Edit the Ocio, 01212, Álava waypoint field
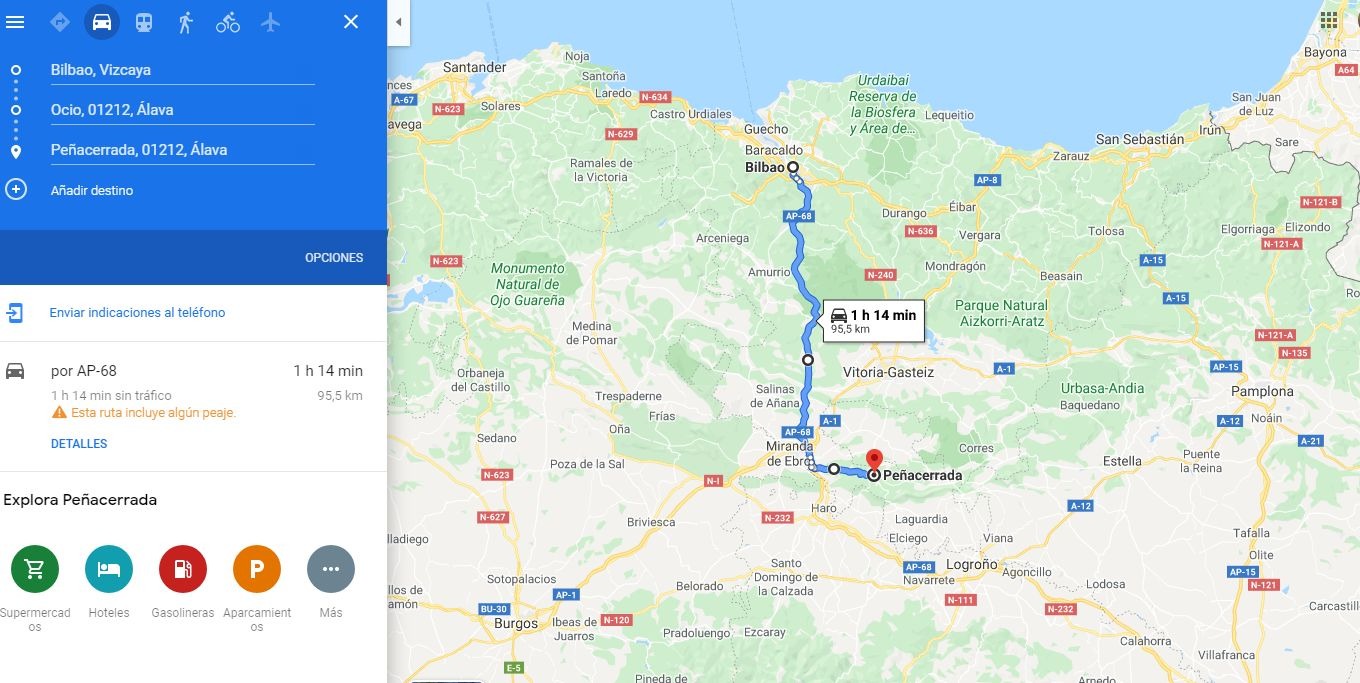Viewport: 1360px width, 683px height. click(182, 110)
